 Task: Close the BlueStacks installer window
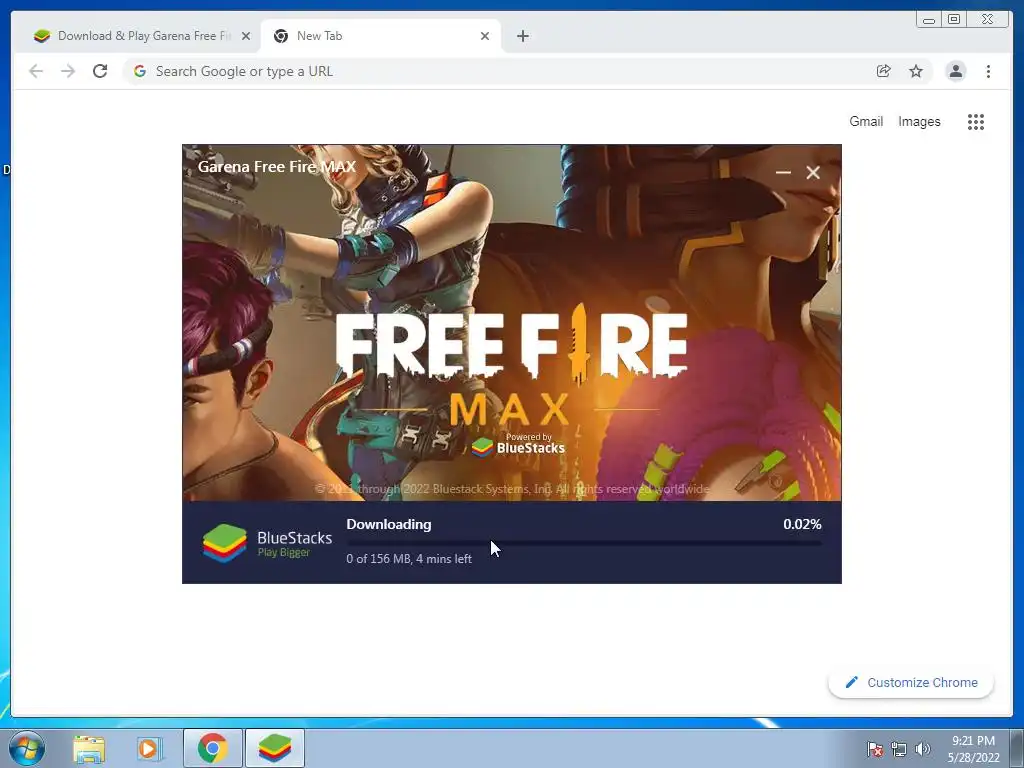[812, 172]
